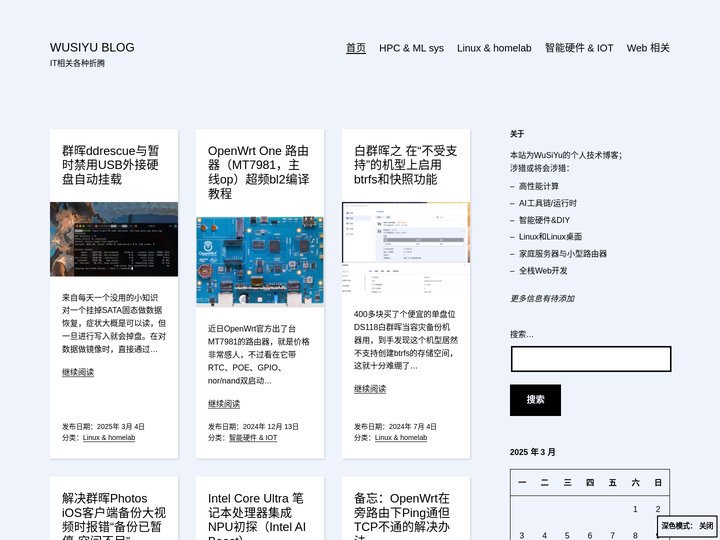Viewport: 720px width, 540px height.
Task: Click the 智能硬件&DIY list item
Action: 544,220
